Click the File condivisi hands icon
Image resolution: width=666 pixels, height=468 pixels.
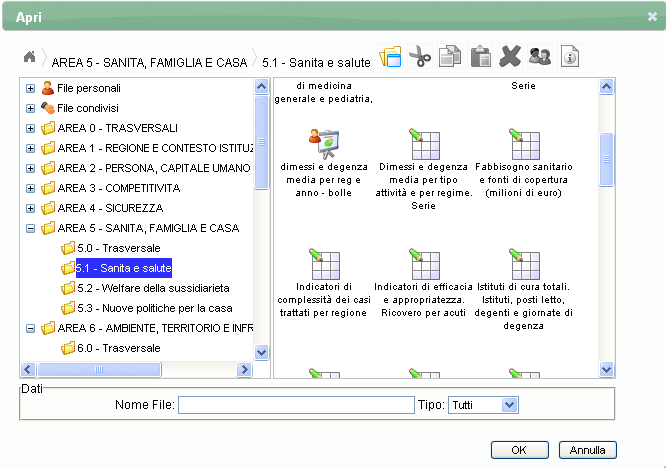tap(48, 108)
